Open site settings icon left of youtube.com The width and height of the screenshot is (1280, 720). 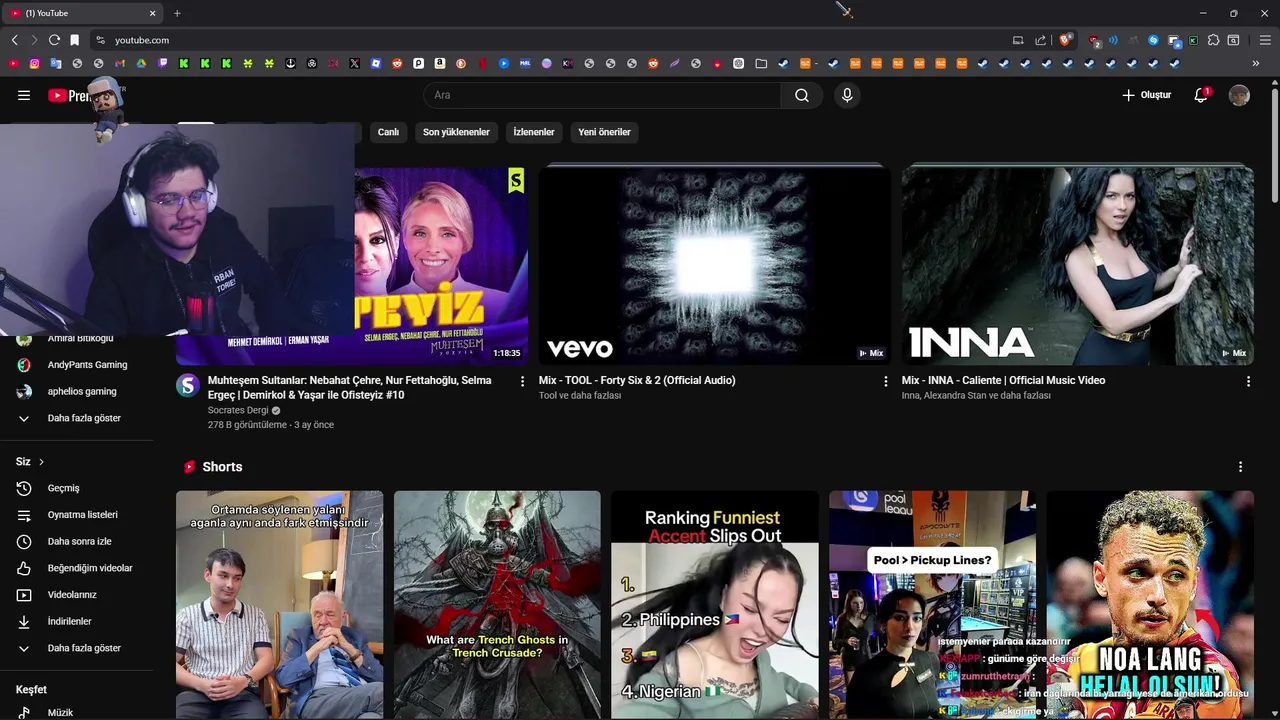(x=100, y=40)
